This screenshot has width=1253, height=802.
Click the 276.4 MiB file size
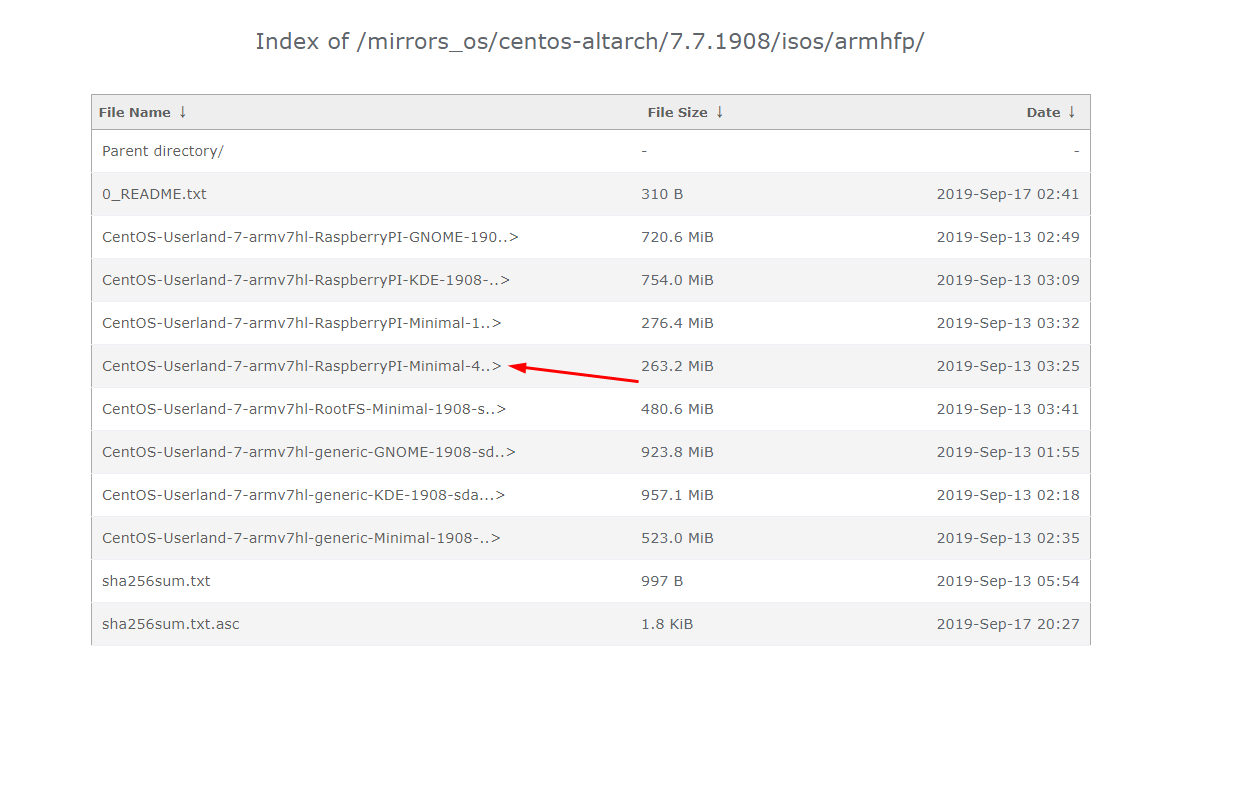pos(677,323)
